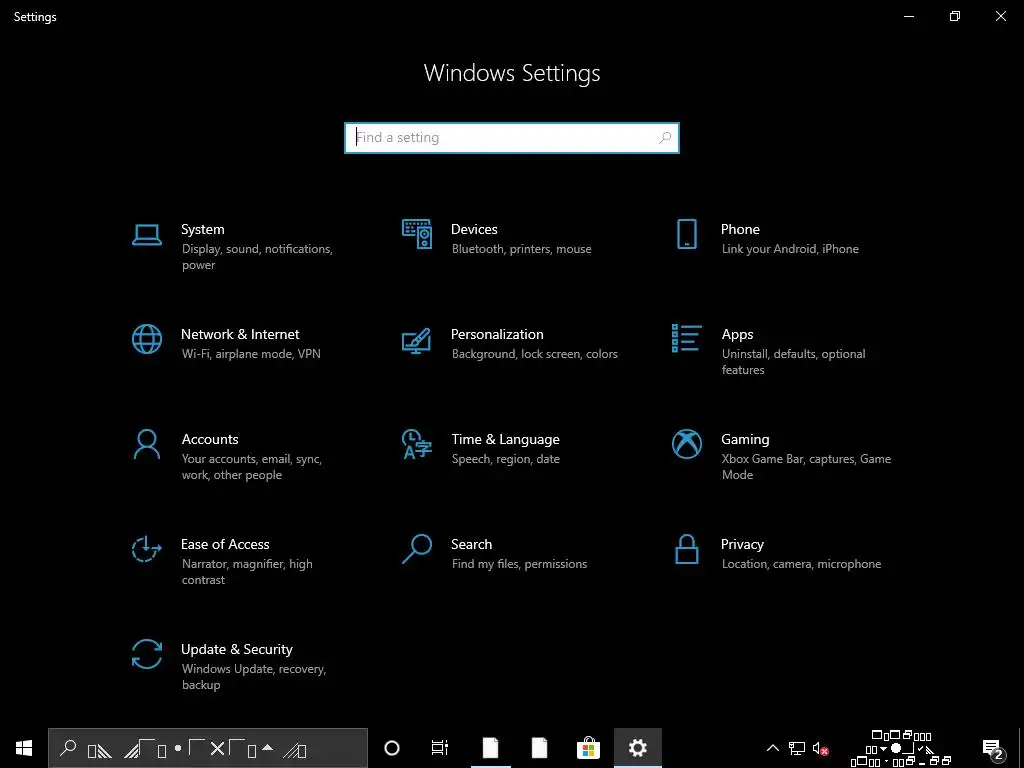The image size is (1024, 768).
Task: Click "Your accounts, email, sync" description
Action: click(x=251, y=467)
